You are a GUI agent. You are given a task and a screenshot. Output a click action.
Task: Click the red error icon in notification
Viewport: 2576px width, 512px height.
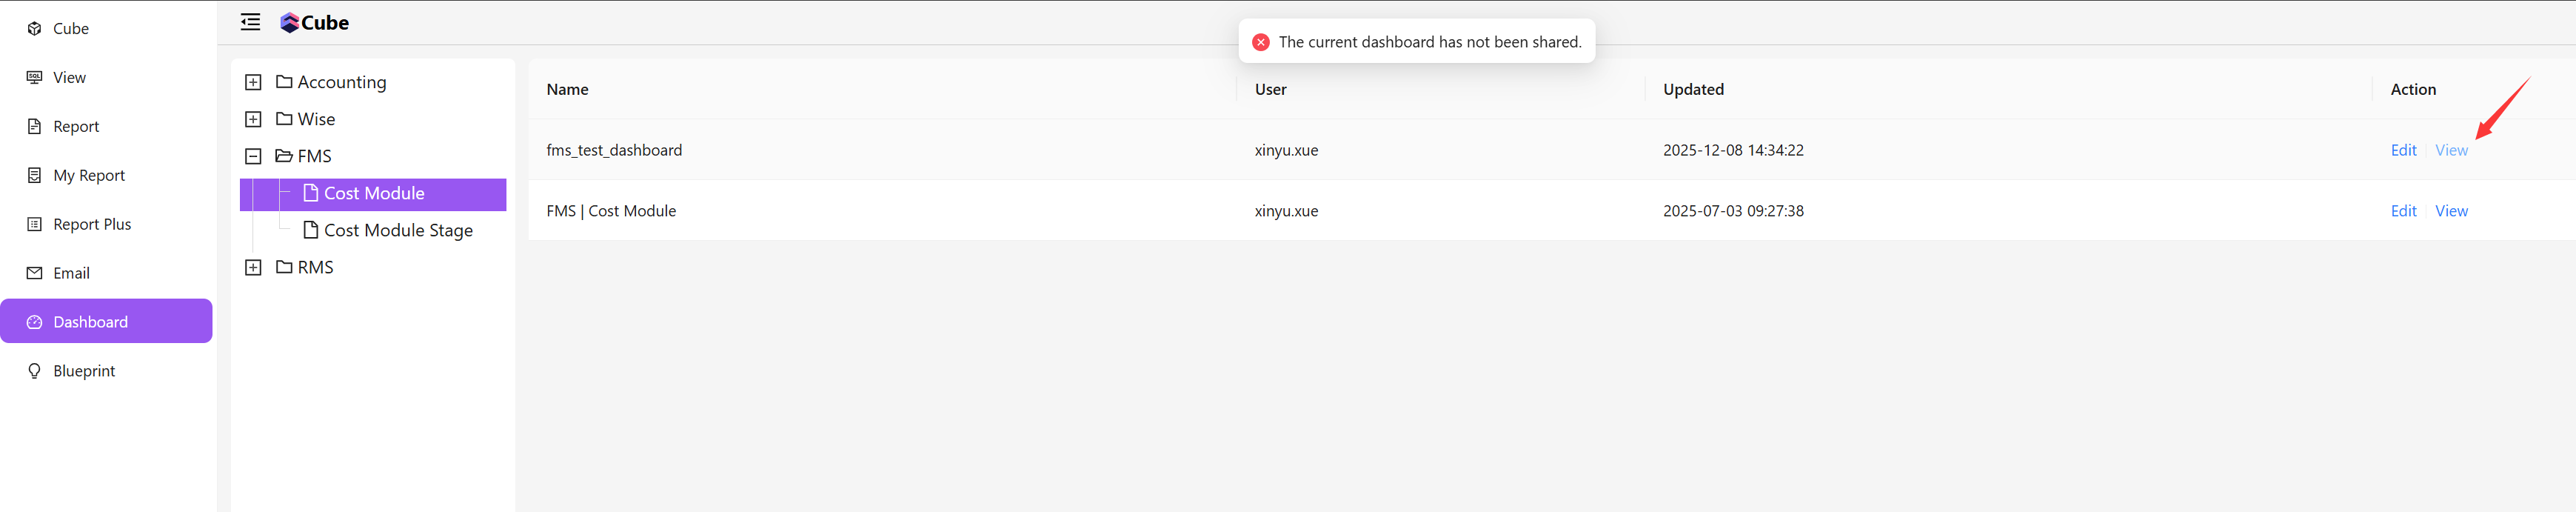[1261, 42]
